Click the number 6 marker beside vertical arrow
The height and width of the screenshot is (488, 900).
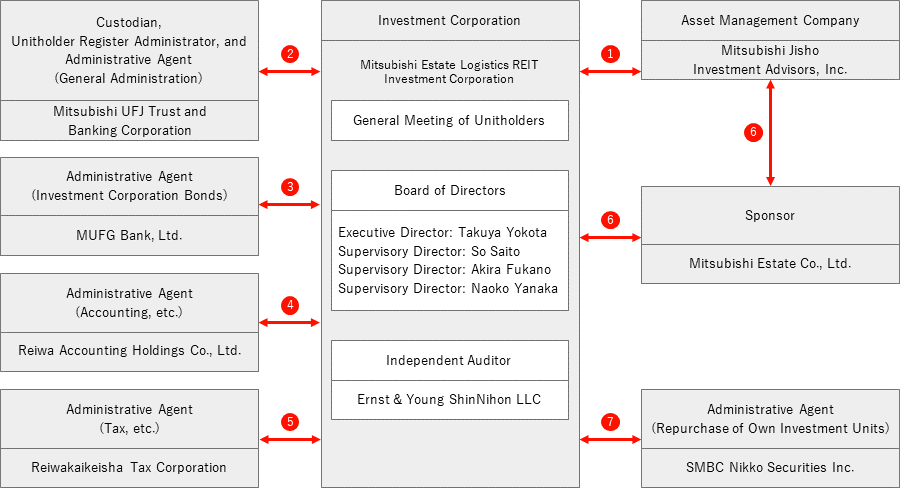click(x=753, y=132)
